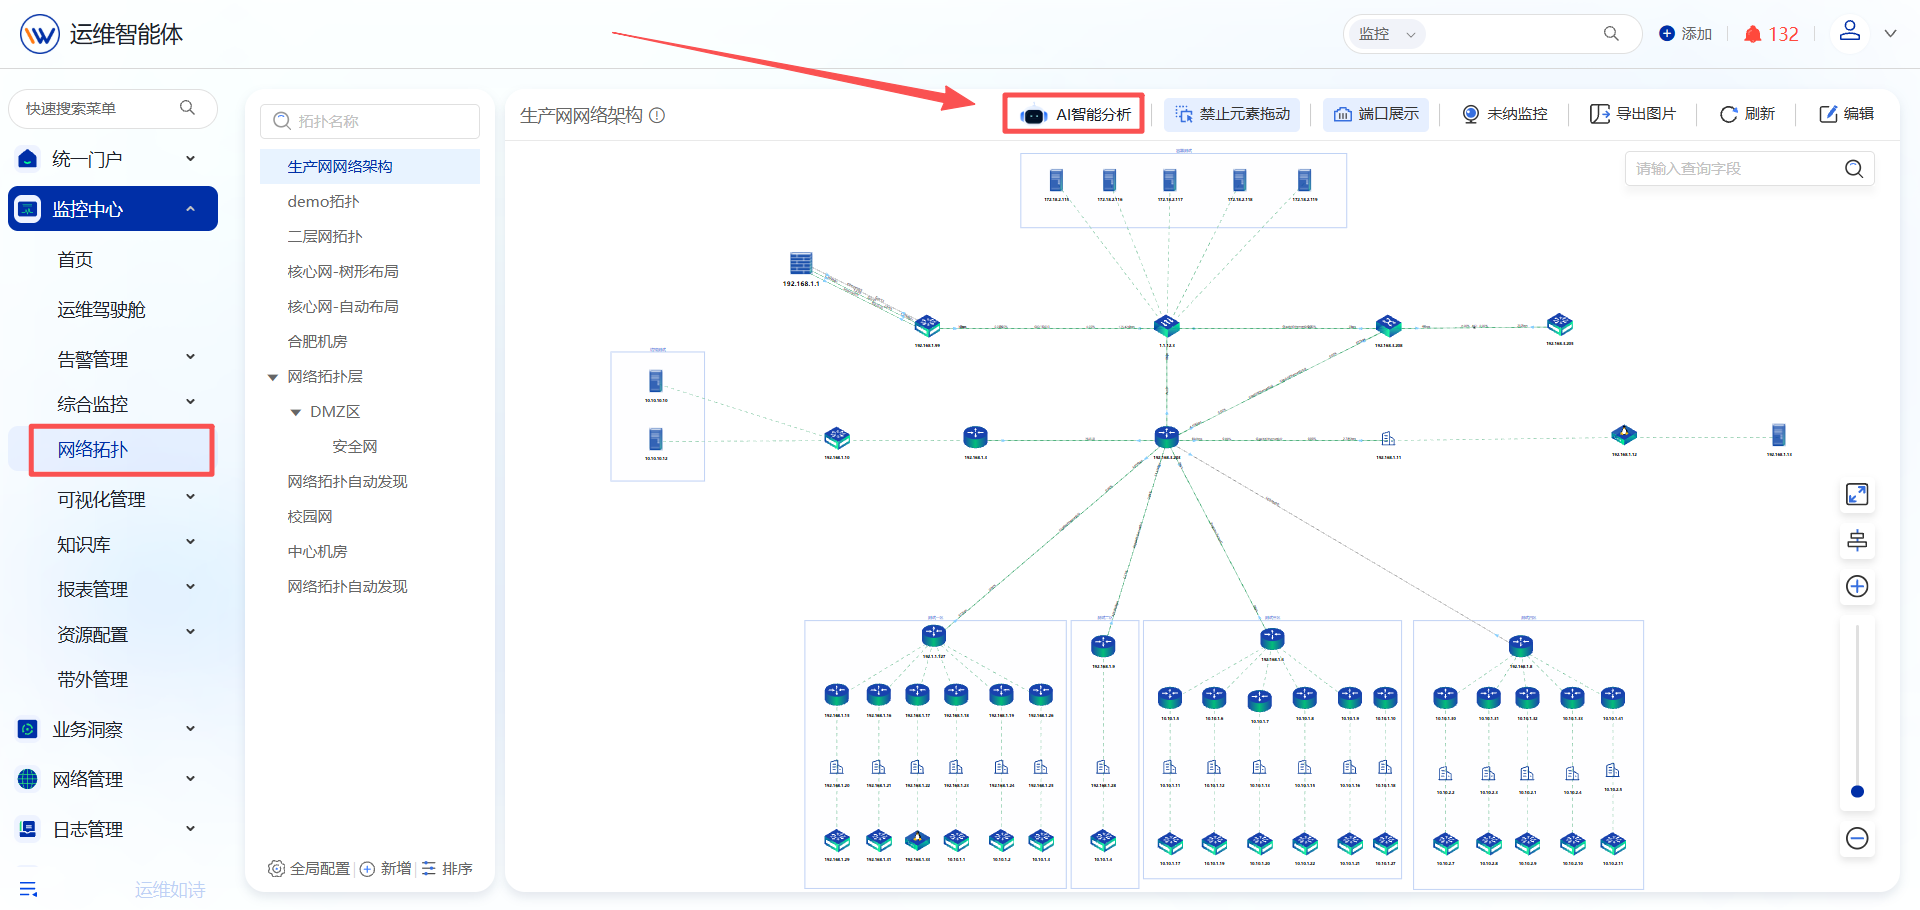Click the 192.168.1.99 switch node

click(927, 326)
